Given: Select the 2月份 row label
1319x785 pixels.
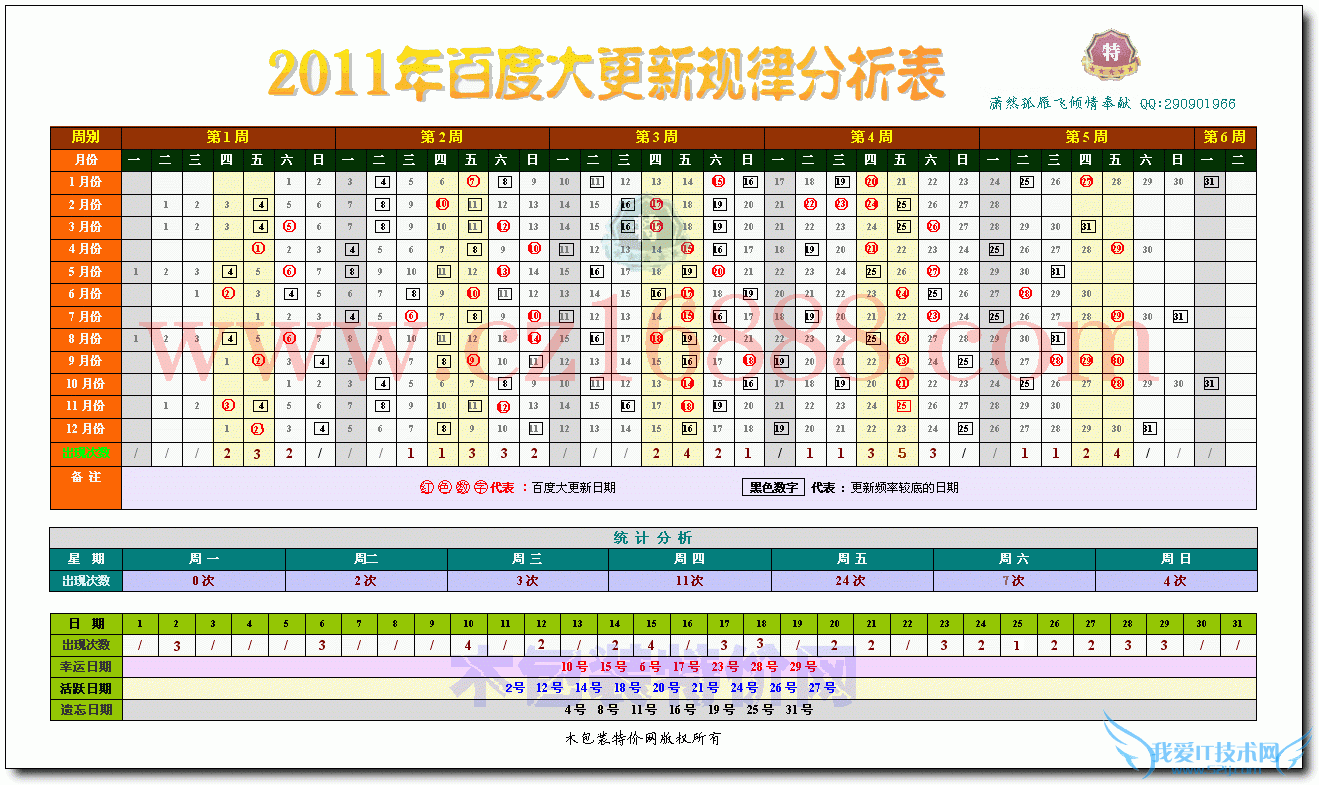Looking at the screenshot, I should pyautogui.click(x=86, y=204).
